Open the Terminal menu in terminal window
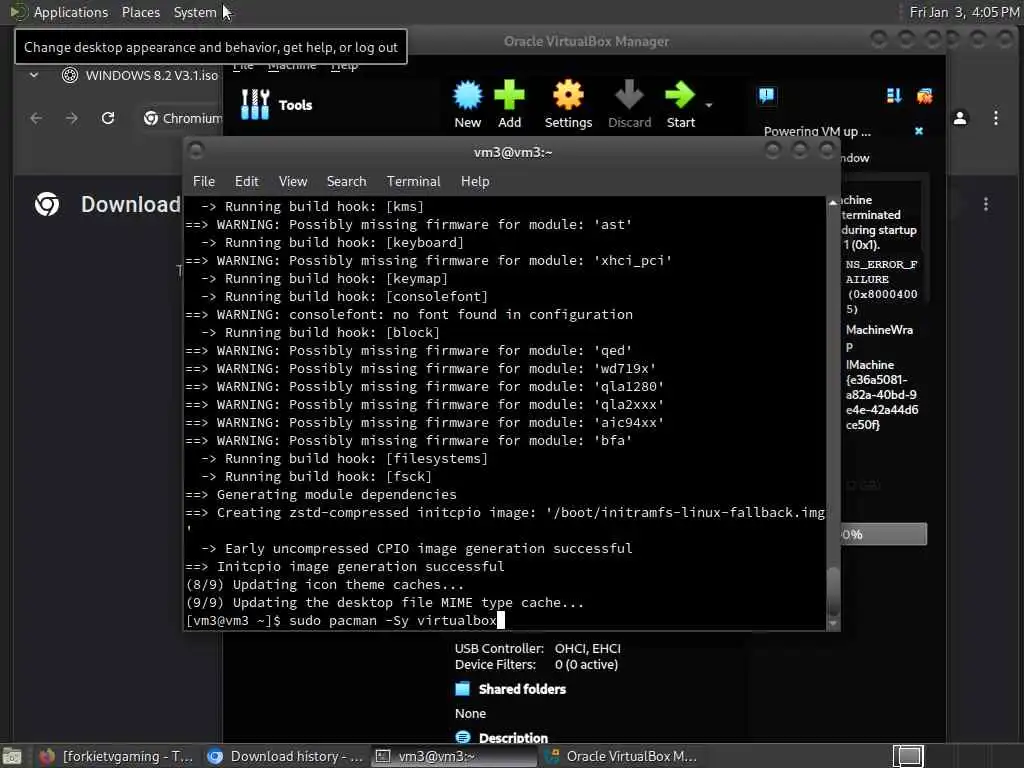This screenshot has height=768, width=1024. point(413,182)
